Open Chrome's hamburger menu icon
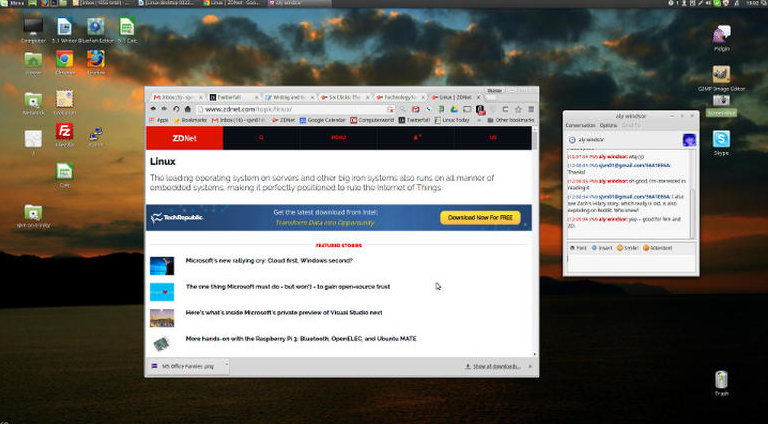 tap(531, 109)
